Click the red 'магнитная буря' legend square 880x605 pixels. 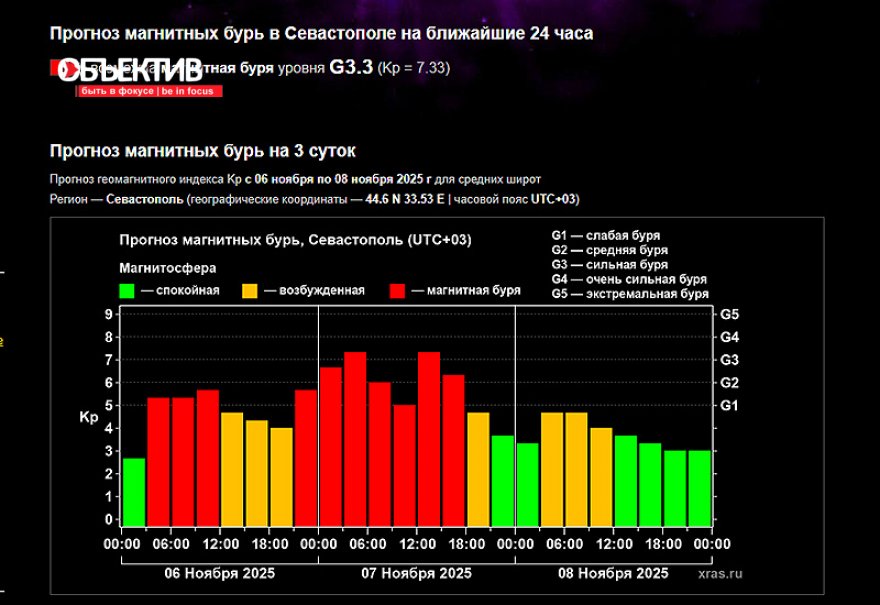point(397,290)
